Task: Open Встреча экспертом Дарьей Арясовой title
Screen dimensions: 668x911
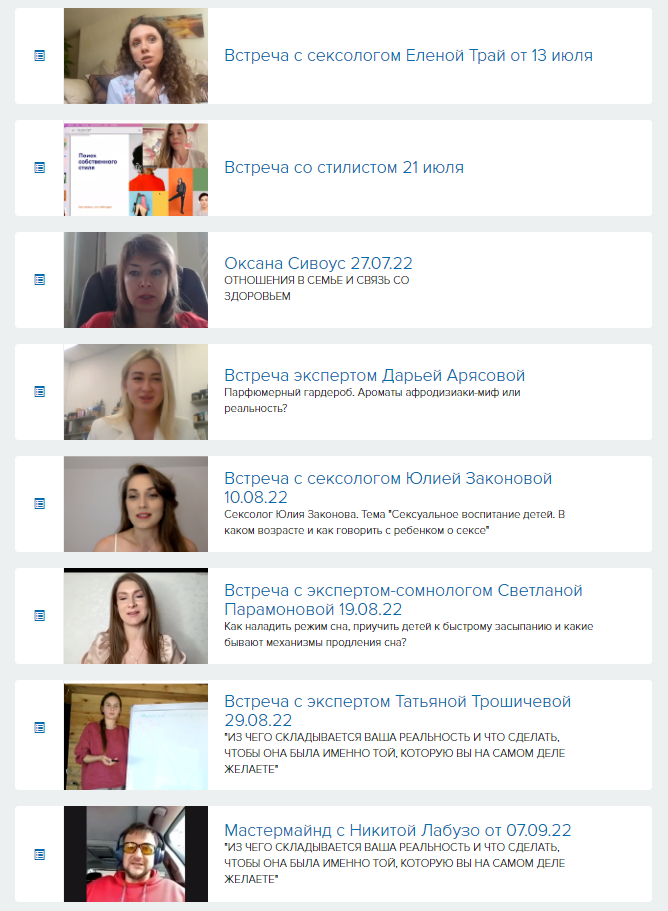Action: (x=375, y=375)
